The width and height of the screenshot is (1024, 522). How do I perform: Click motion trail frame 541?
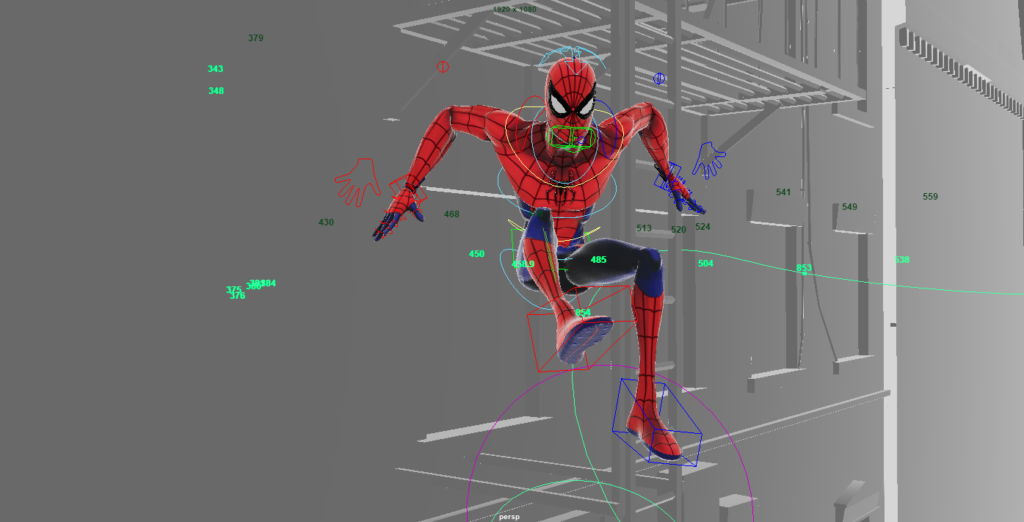[x=783, y=192]
